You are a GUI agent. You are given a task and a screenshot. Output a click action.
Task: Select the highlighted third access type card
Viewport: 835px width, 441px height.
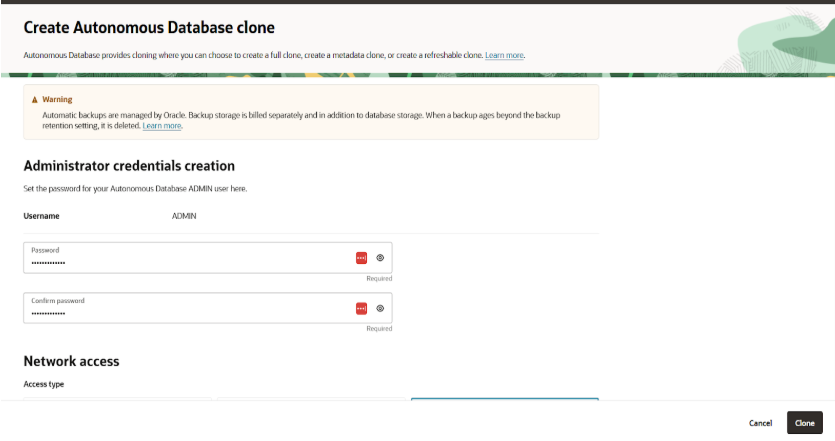point(504,399)
